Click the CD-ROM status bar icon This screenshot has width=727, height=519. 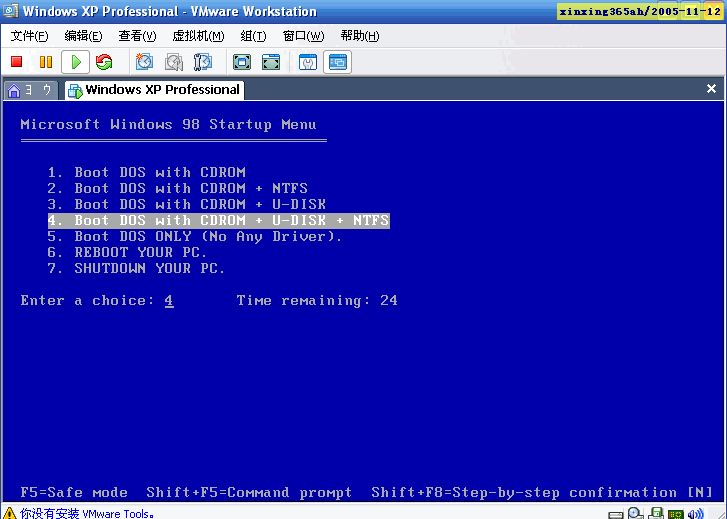636,513
